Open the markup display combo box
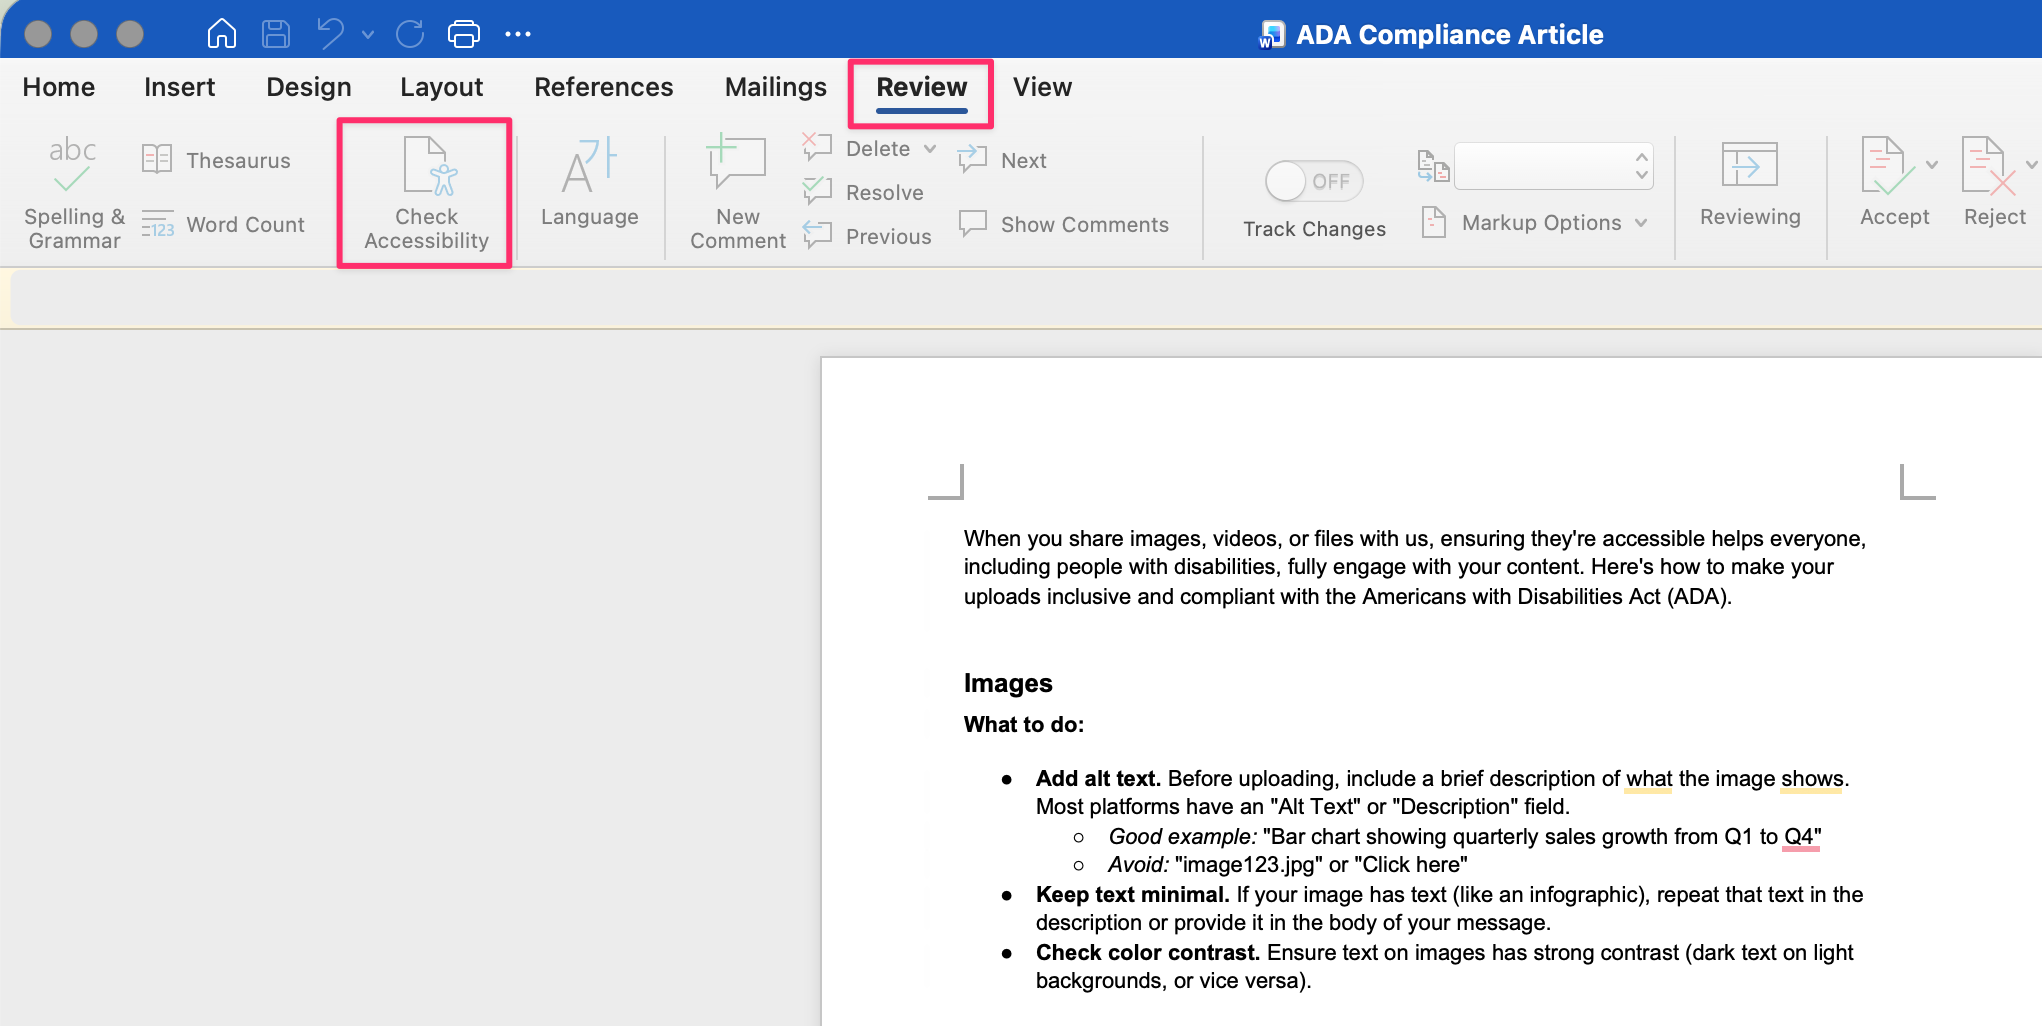The image size is (2042, 1026). tap(1552, 166)
